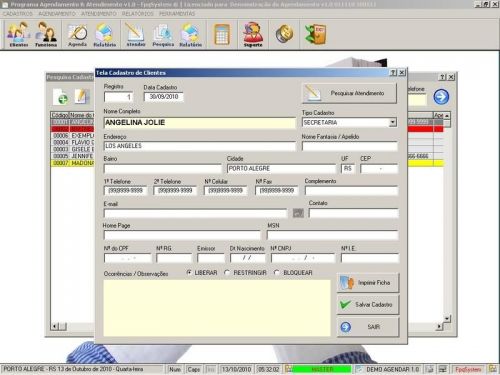Click the exit door toolbar icon
The height and width of the screenshot is (375, 500).
(315, 34)
